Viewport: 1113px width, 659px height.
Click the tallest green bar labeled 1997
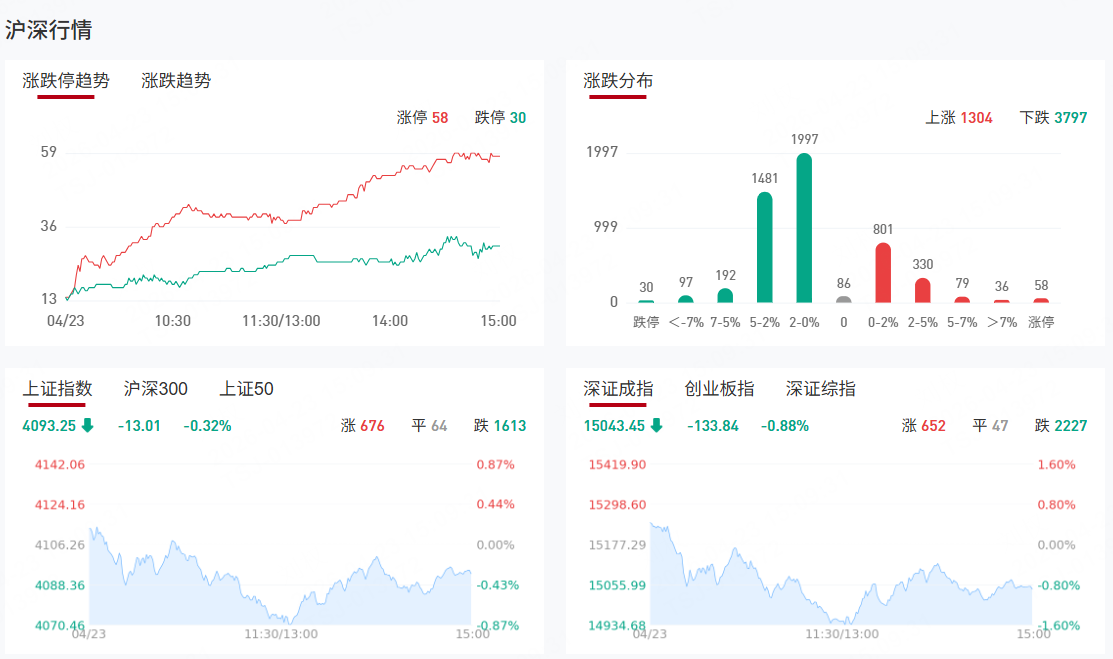[804, 228]
